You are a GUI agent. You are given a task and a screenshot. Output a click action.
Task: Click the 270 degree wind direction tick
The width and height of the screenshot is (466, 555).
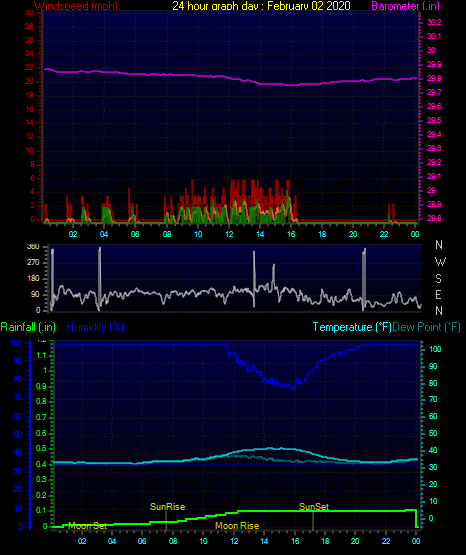tap(33, 263)
